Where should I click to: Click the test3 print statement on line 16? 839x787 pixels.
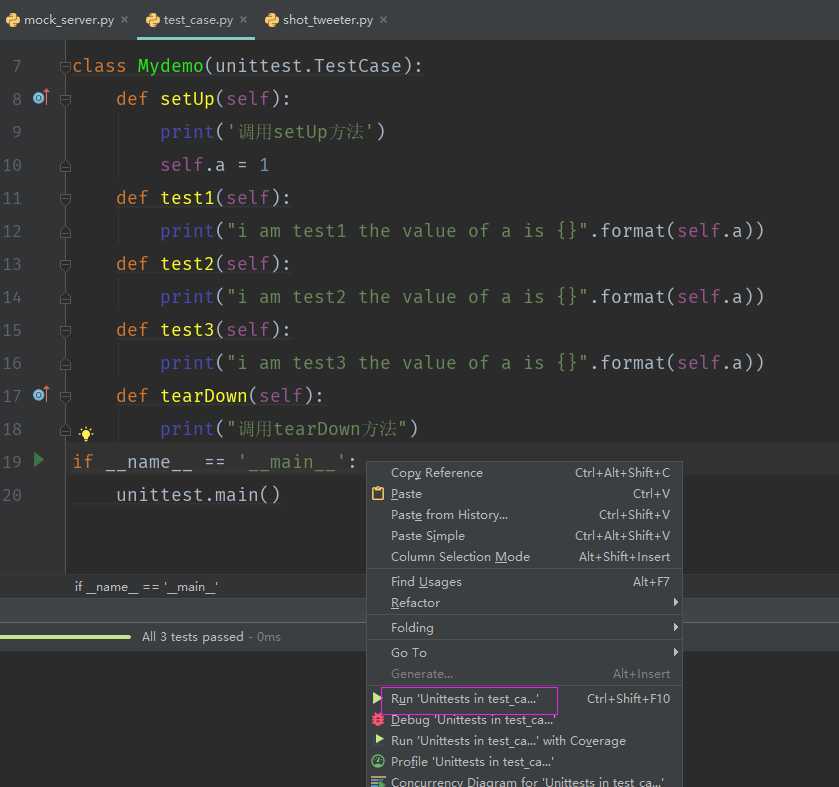(462, 363)
